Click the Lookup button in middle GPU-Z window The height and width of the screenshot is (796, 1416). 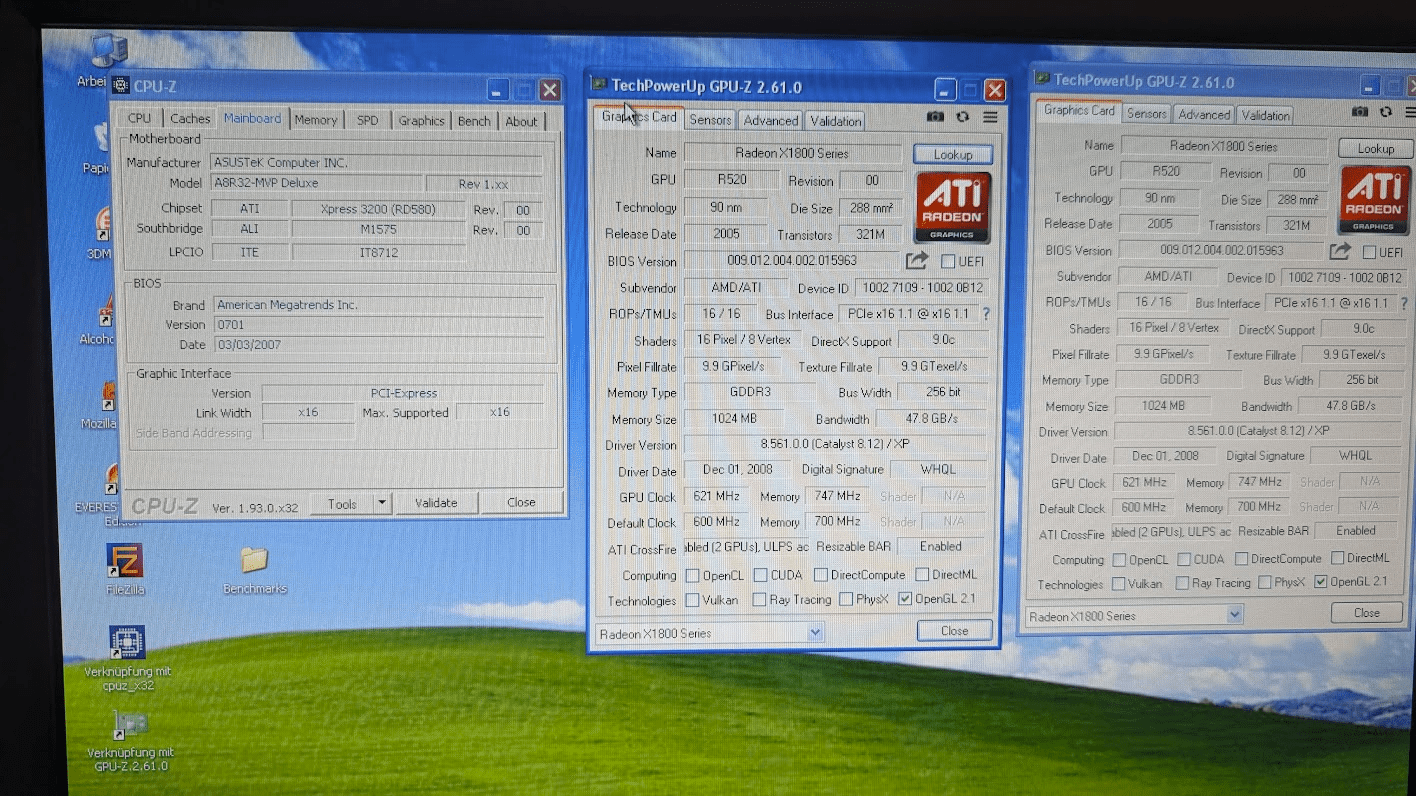coord(952,155)
